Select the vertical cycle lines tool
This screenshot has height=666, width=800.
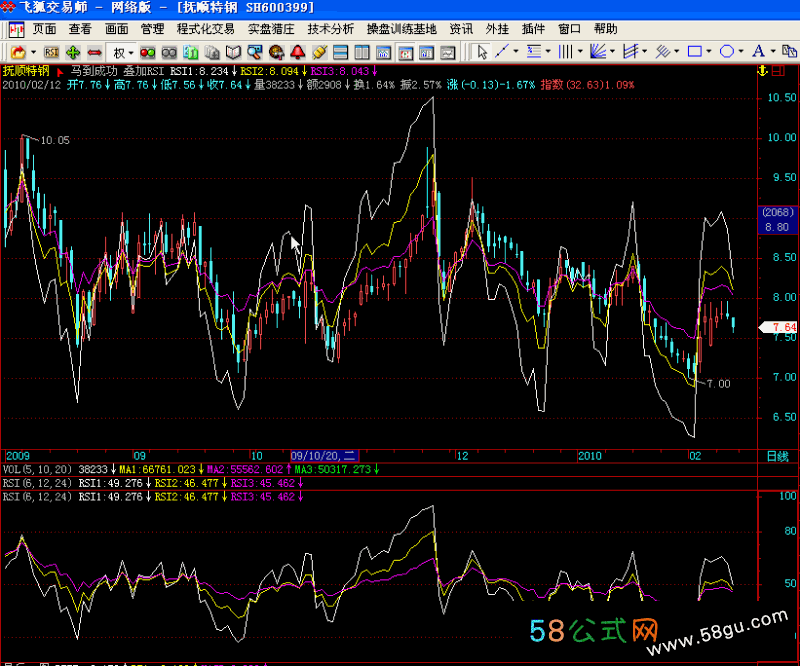pyautogui.click(x=565, y=52)
